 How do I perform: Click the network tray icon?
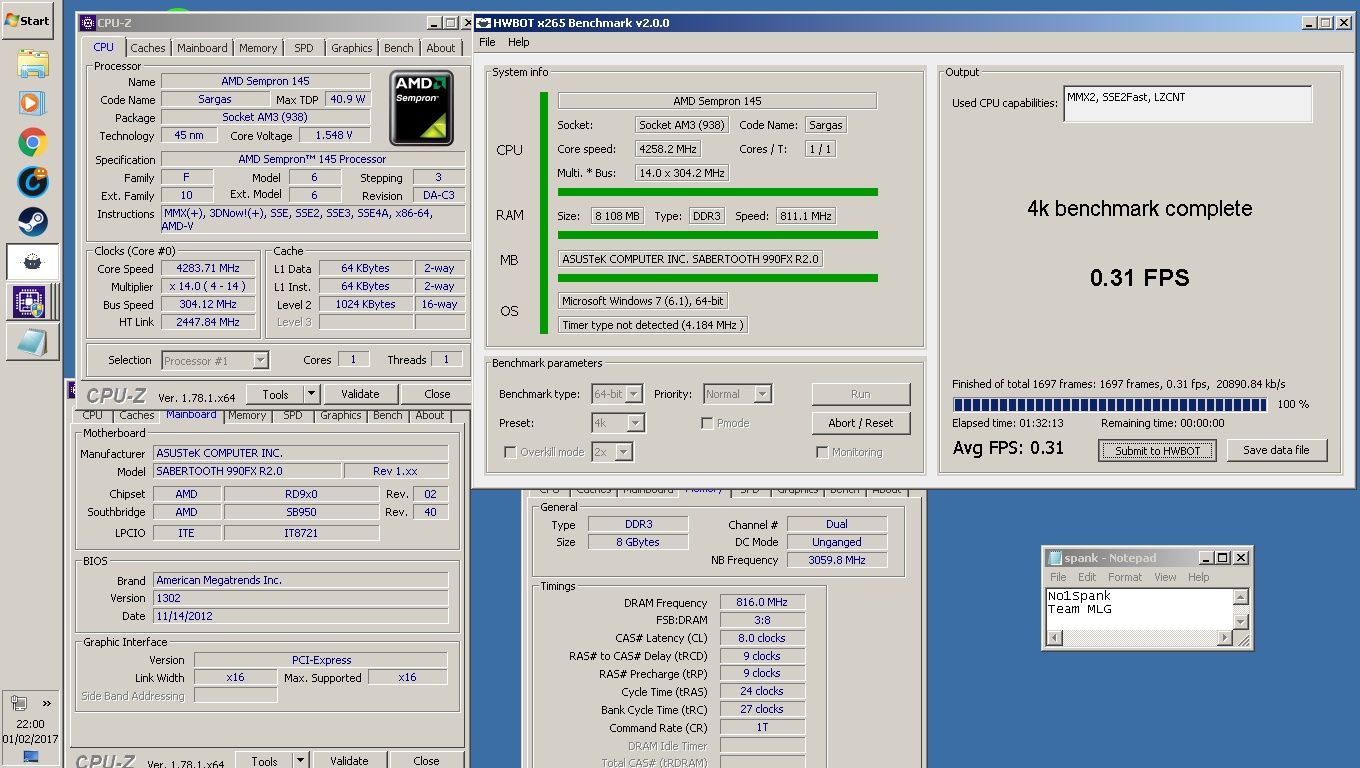point(18,703)
